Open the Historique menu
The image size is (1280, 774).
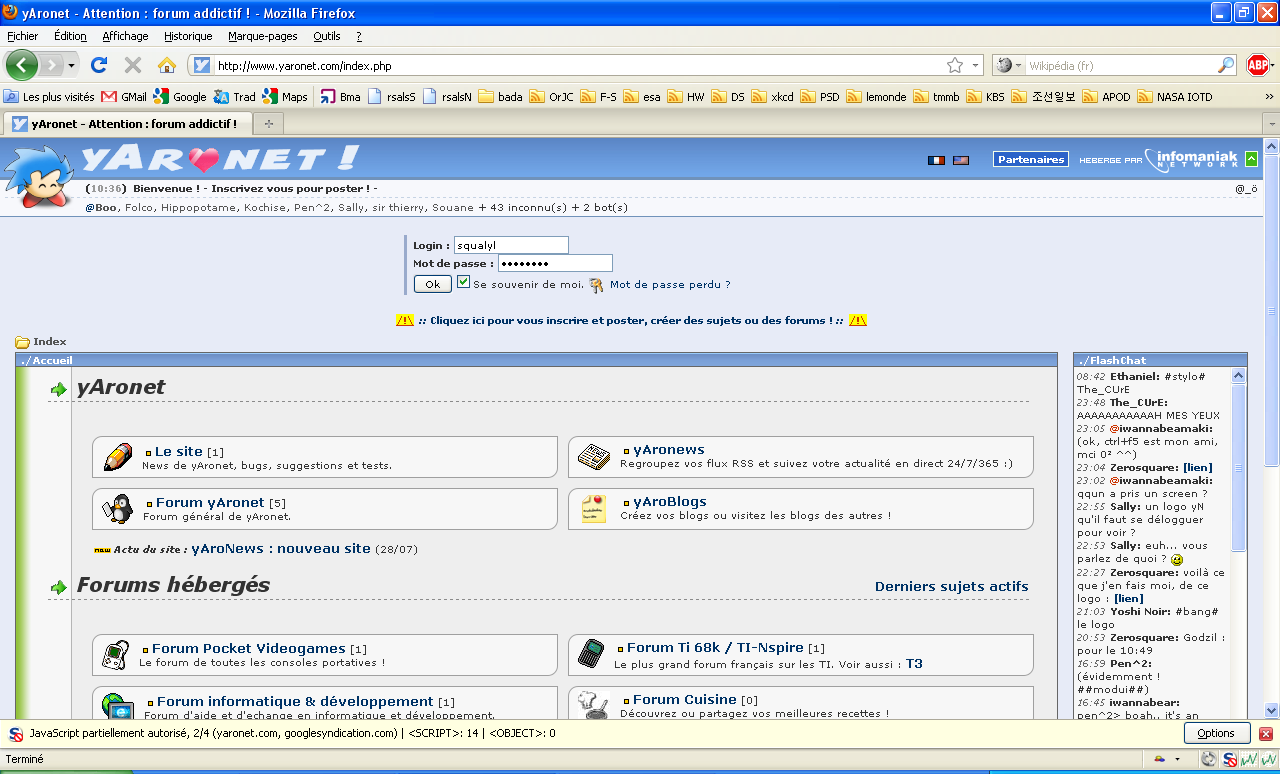point(188,36)
